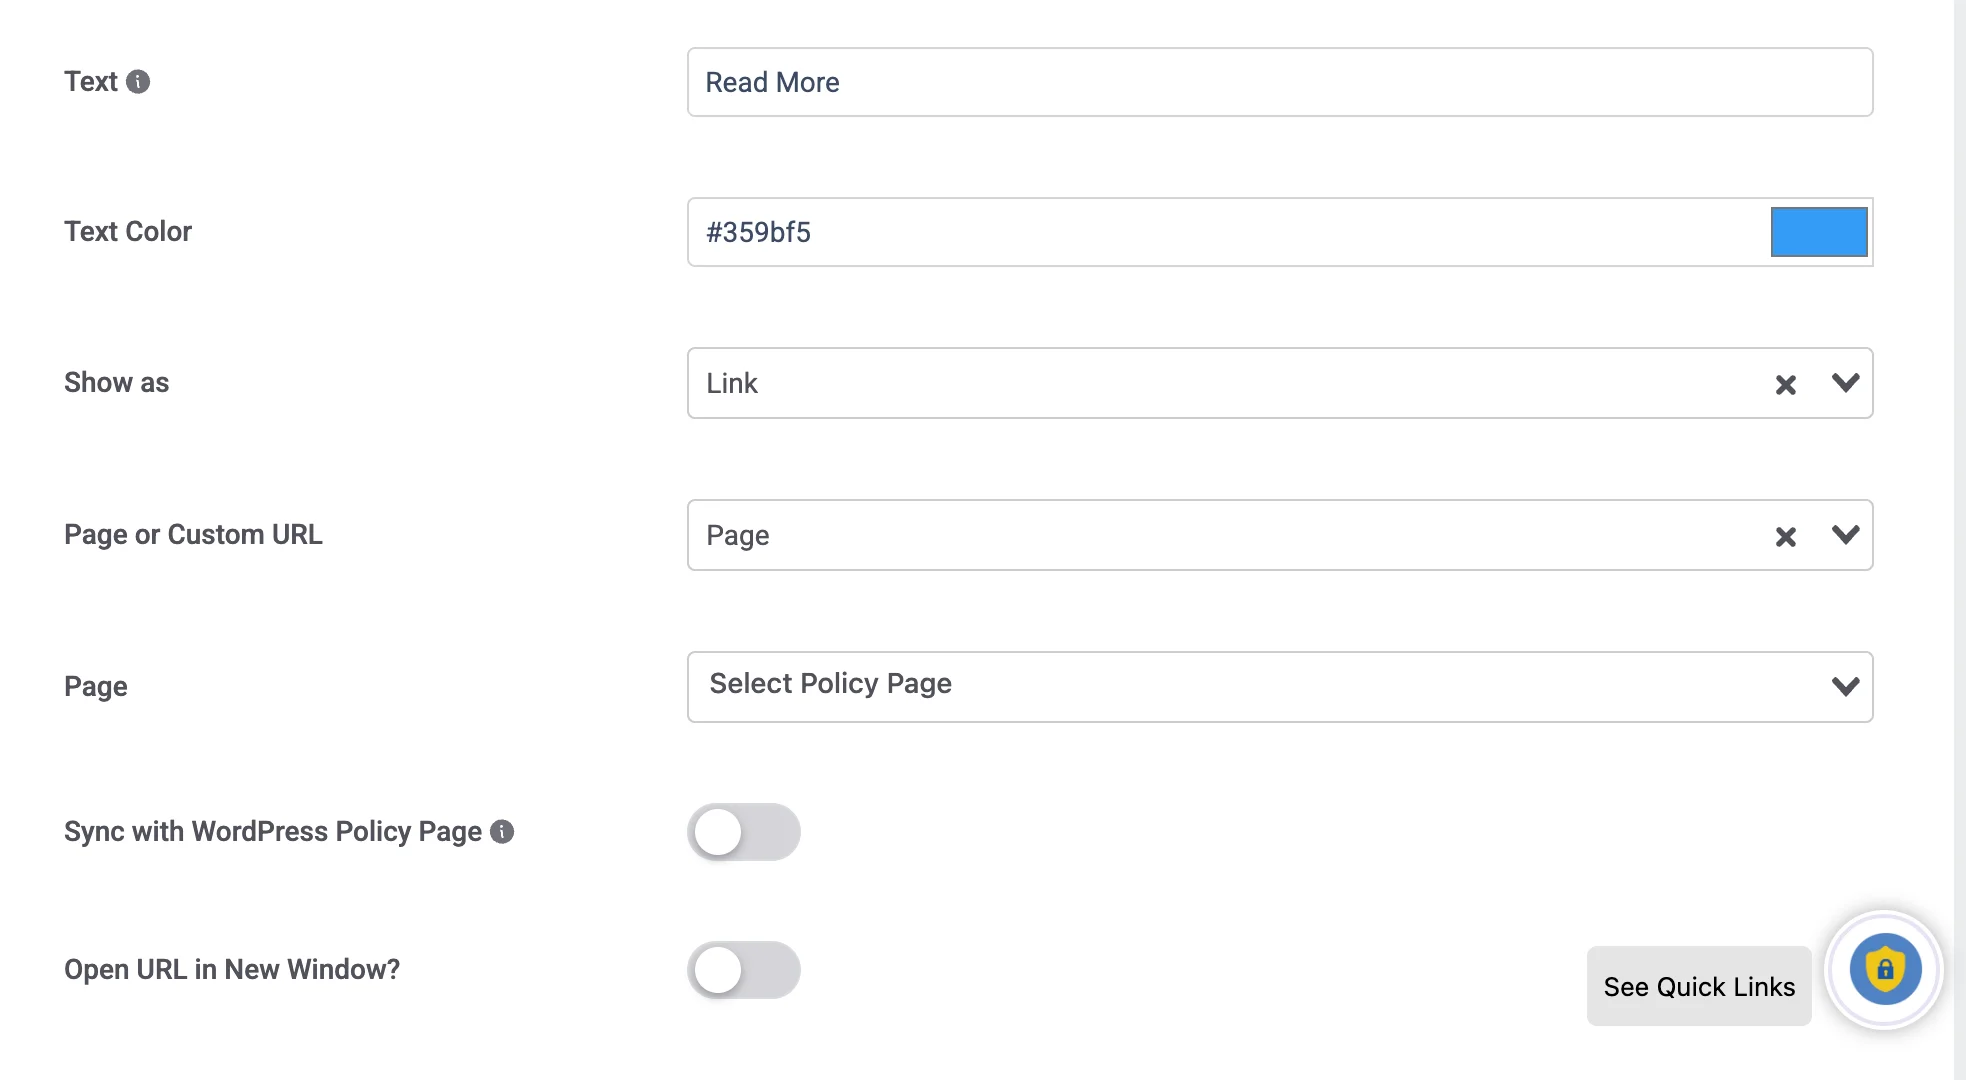Click info icon next to Sync with WordPress Policy Page
The width and height of the screenshot is (1966, 1080).
pyautogui.click(x=502, y=831)
